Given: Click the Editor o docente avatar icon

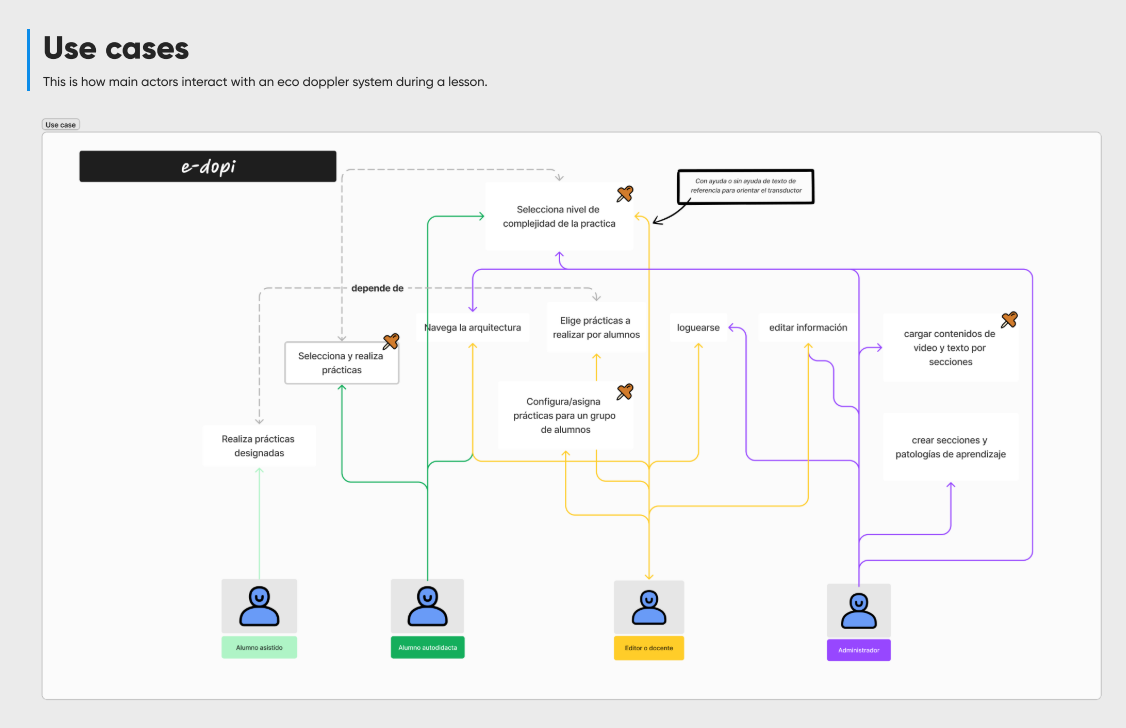Looking at the screenshot, I should click(649, 607).
